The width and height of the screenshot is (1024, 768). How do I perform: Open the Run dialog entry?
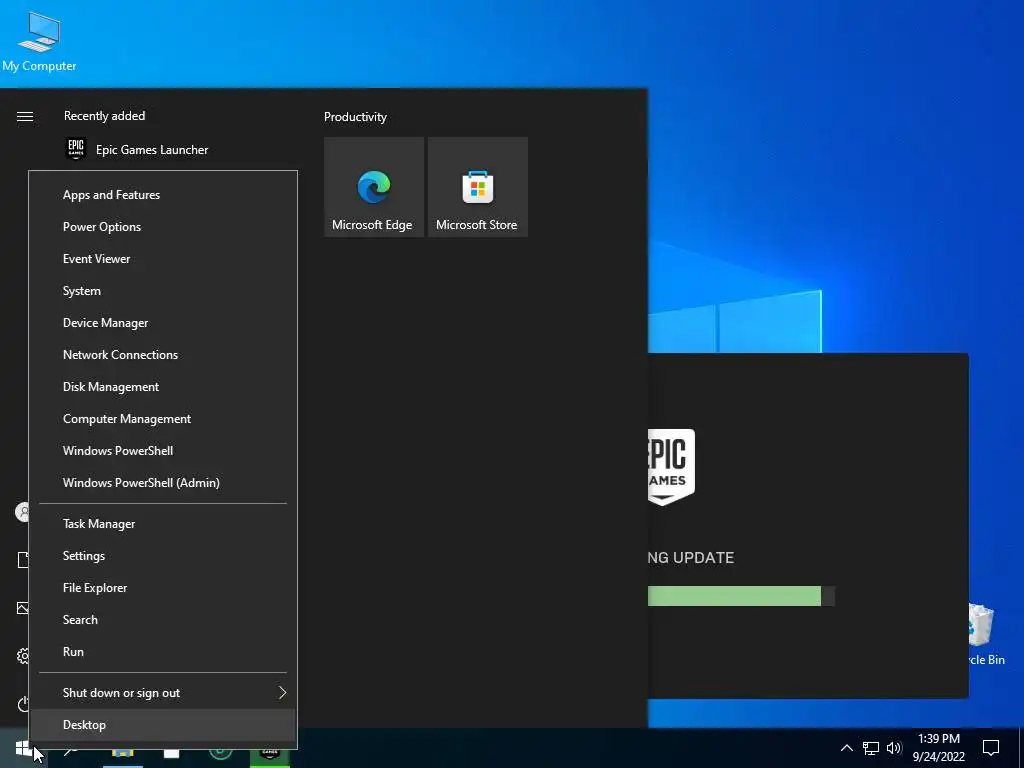point(163,652)
